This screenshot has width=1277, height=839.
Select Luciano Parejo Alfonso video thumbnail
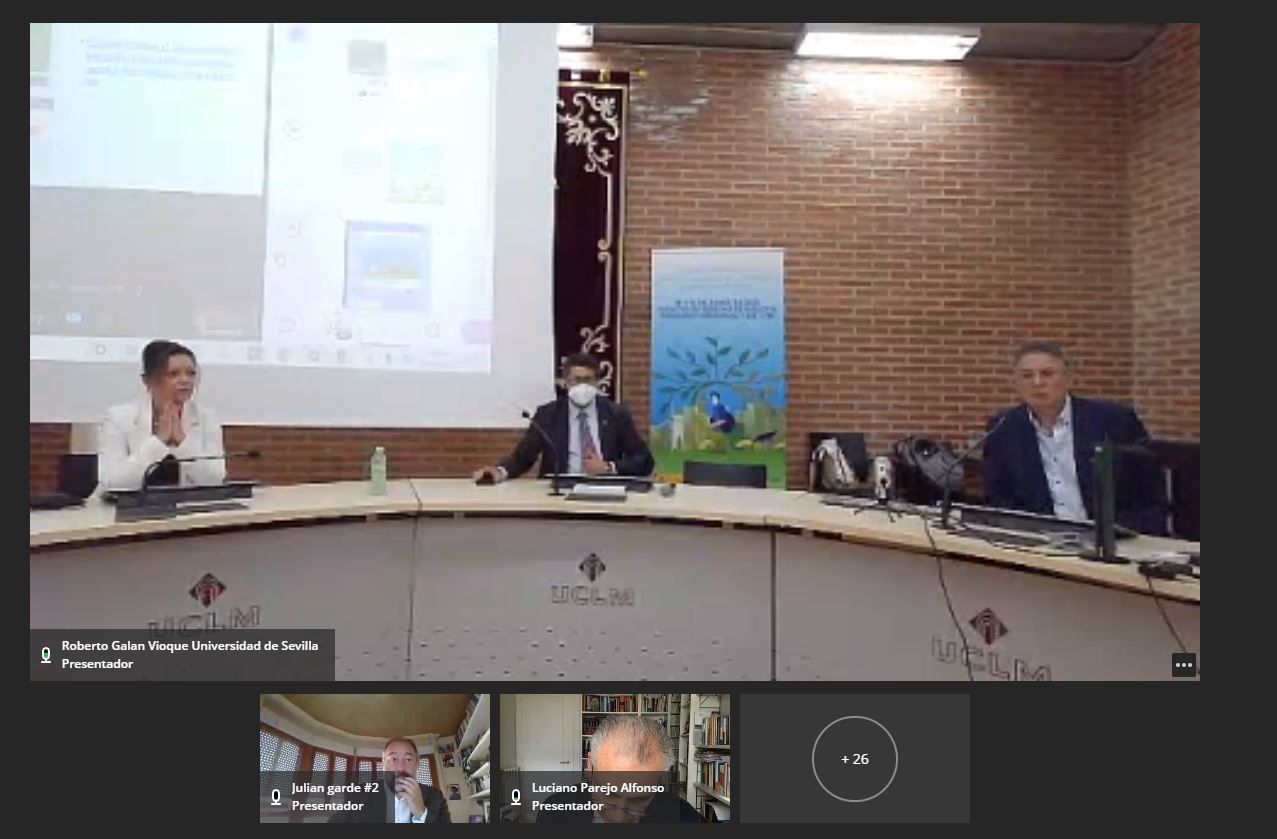pyautogui.click(x=615, y=740)
